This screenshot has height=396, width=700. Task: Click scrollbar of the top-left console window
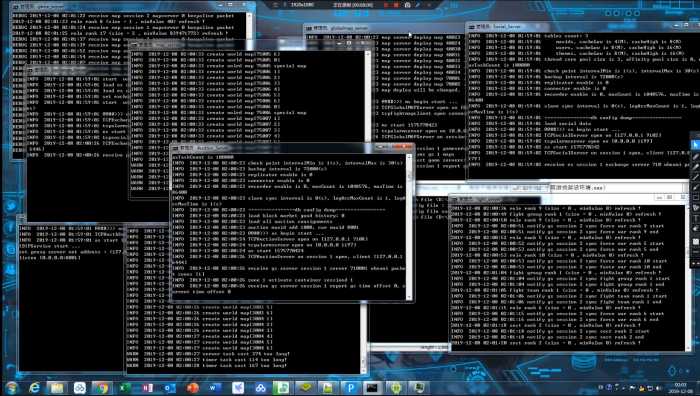pyautogui.click(x=249, y=27)
